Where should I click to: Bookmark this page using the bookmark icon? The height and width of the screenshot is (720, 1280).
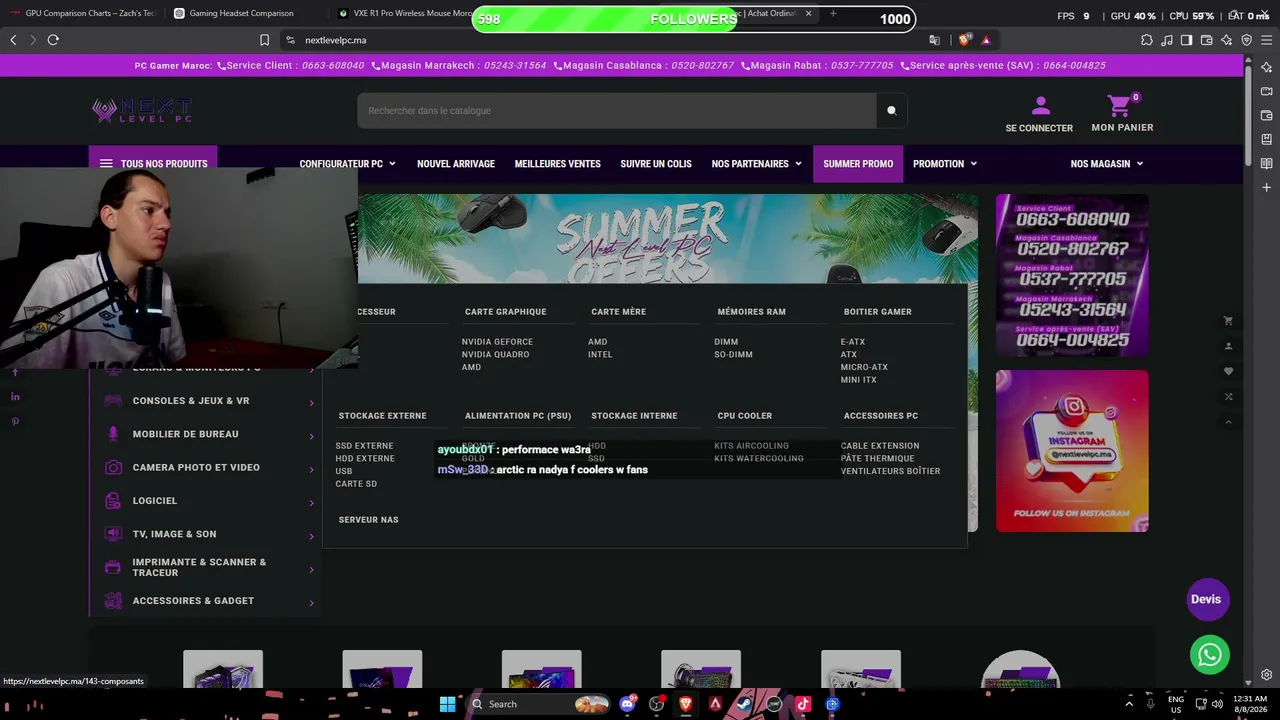[264, 40]
